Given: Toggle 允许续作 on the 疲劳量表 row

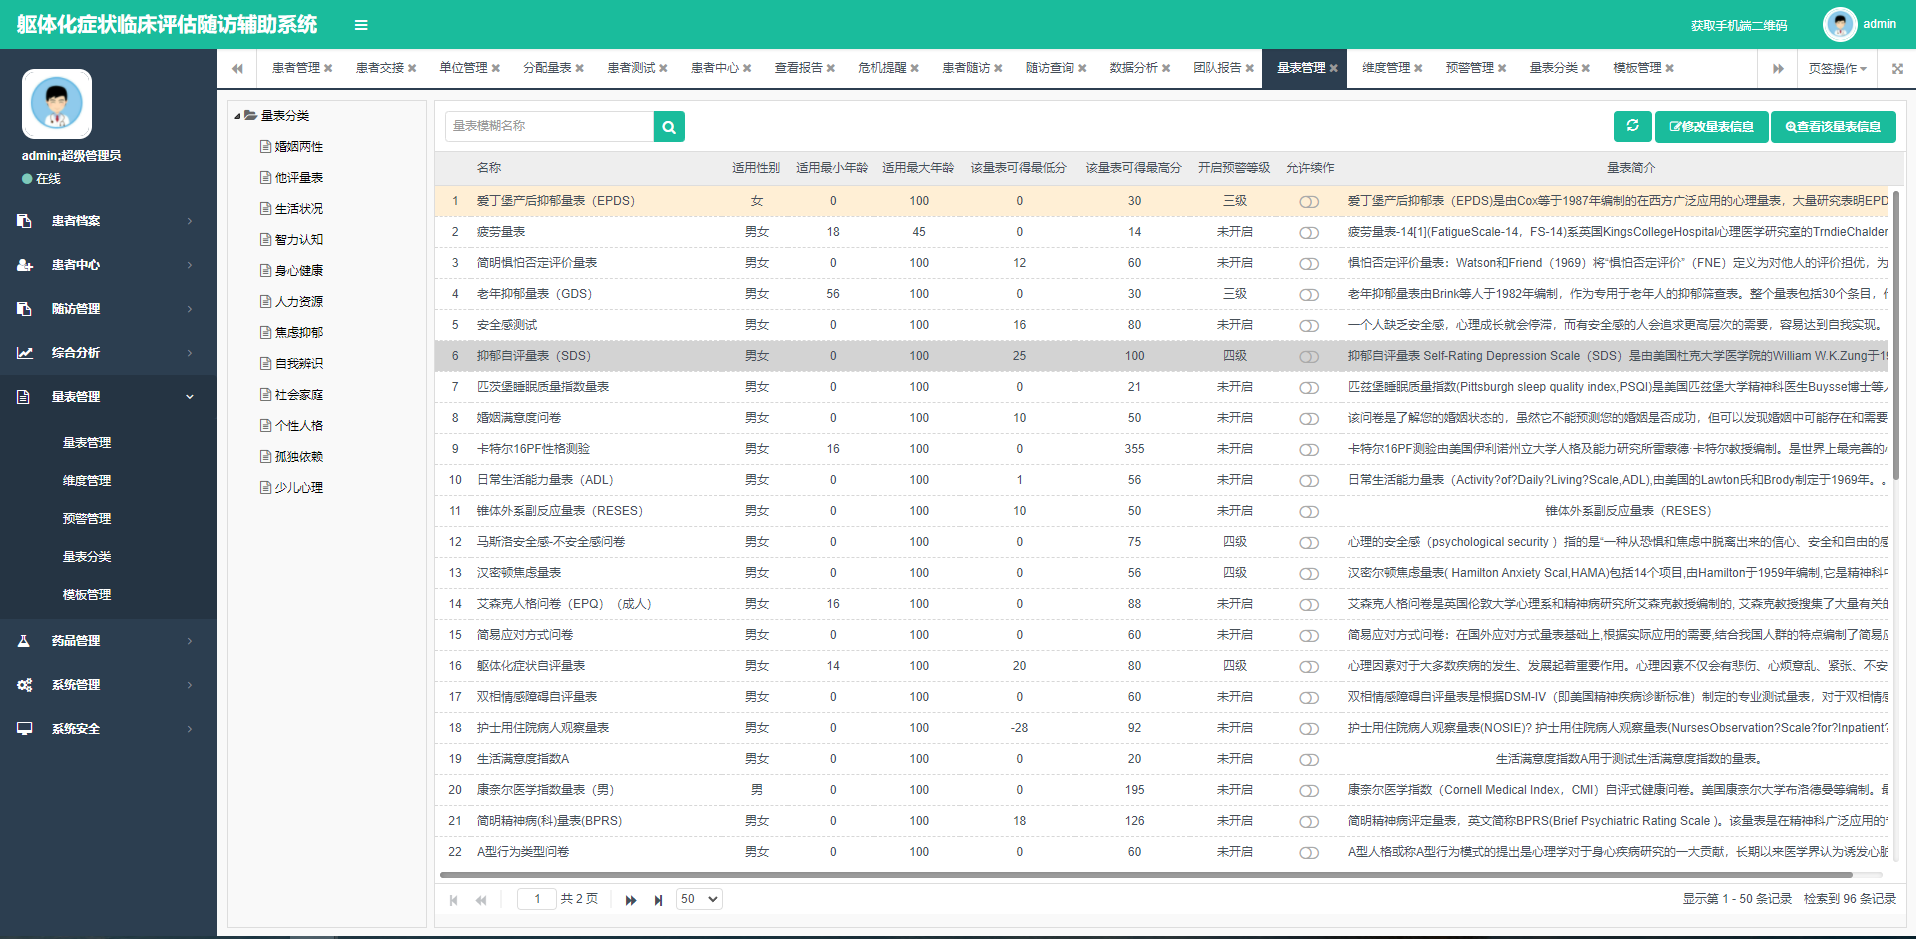Looking at the screenshot, I should pyautogui.click(x=1309, y=231).
